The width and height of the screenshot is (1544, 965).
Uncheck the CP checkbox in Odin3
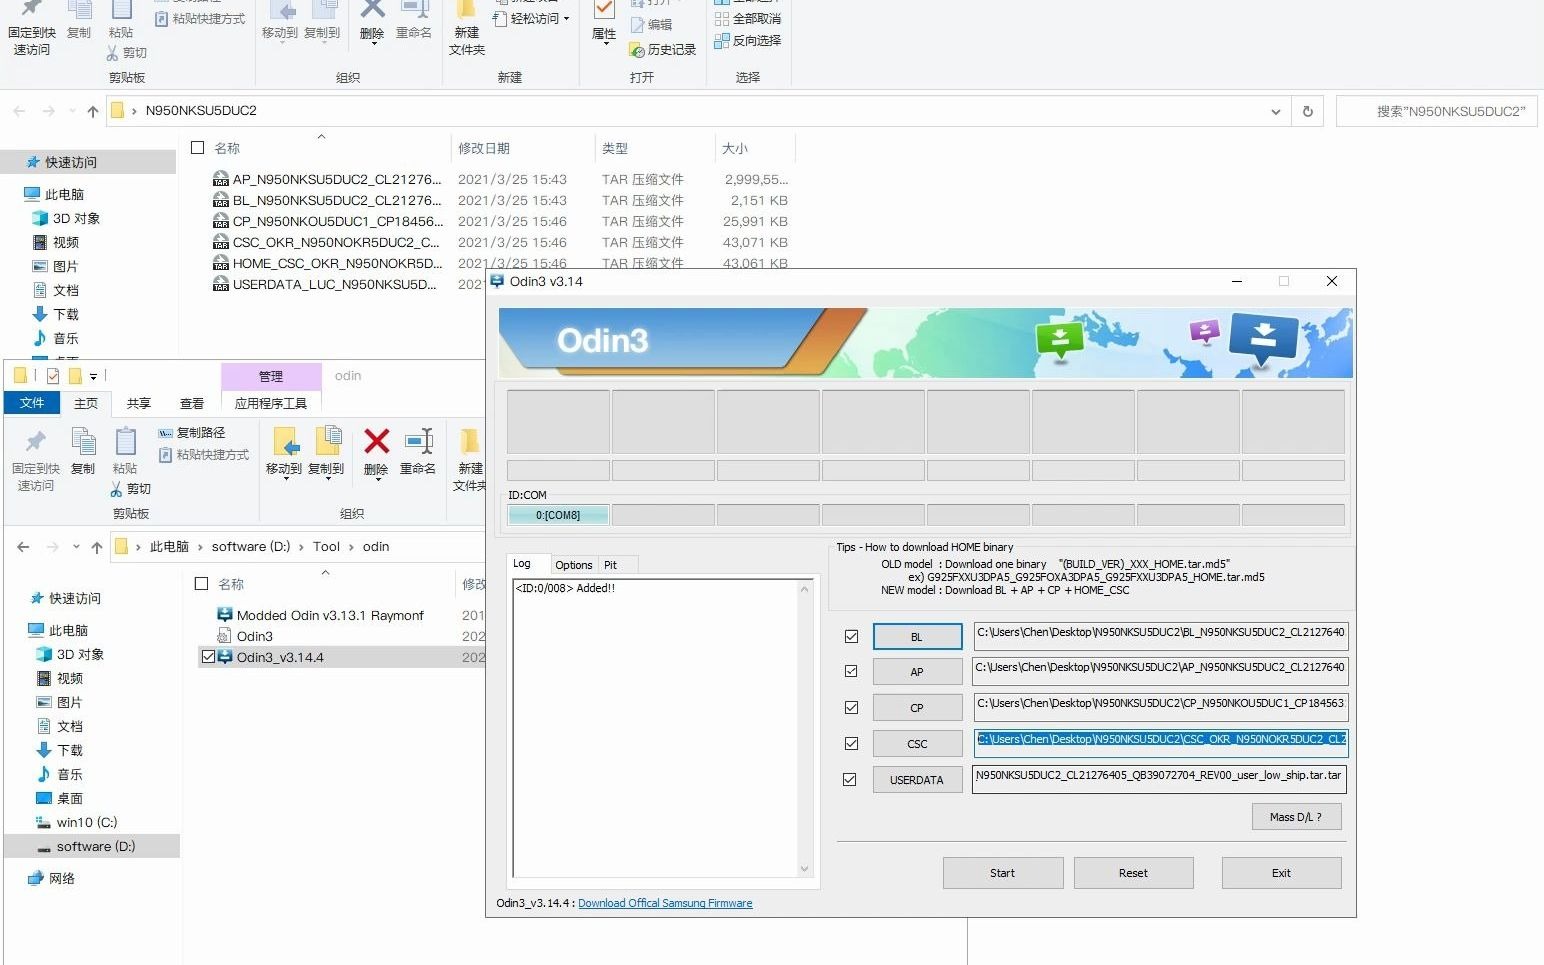[851, 708]
